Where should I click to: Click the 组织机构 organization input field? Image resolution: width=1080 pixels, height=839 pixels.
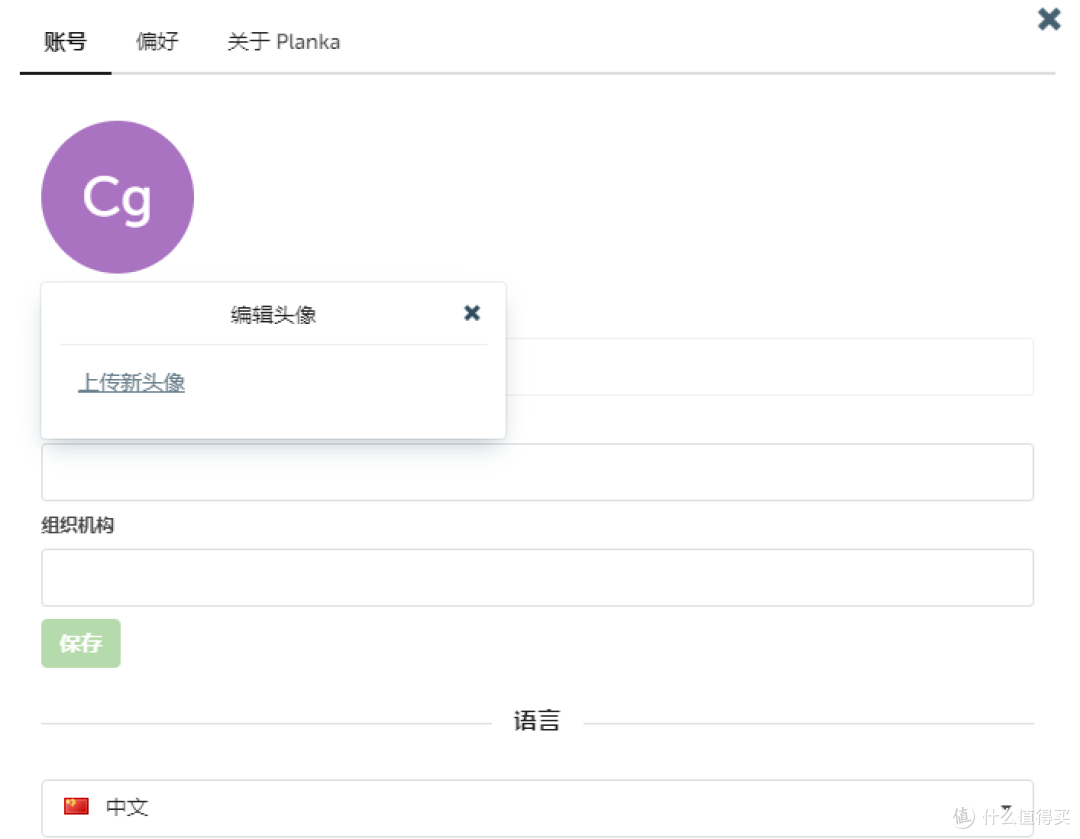tap(537, 577)
